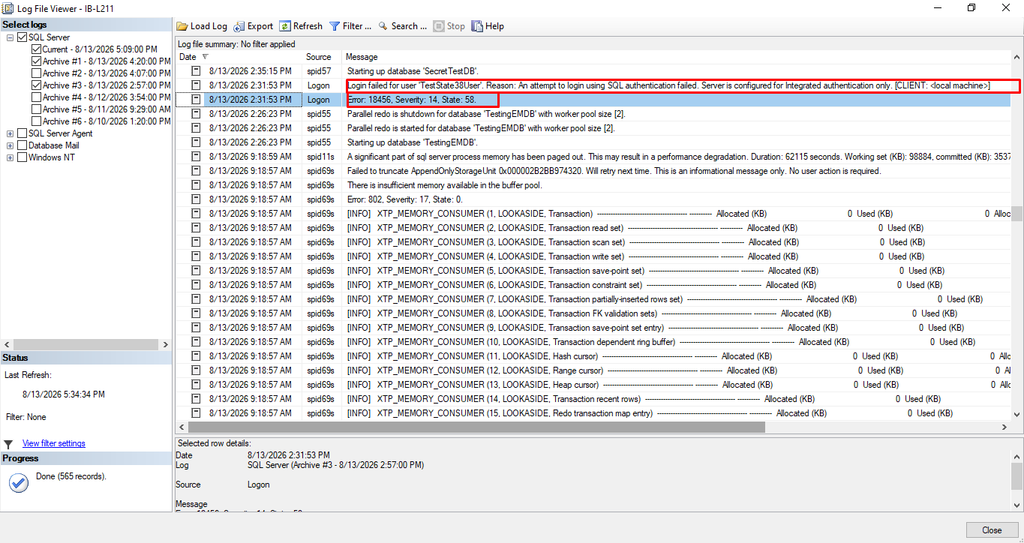Check the Database Mail checkbox
Viewport: 1024px width, 543px height.
click(x=22, y=146)
